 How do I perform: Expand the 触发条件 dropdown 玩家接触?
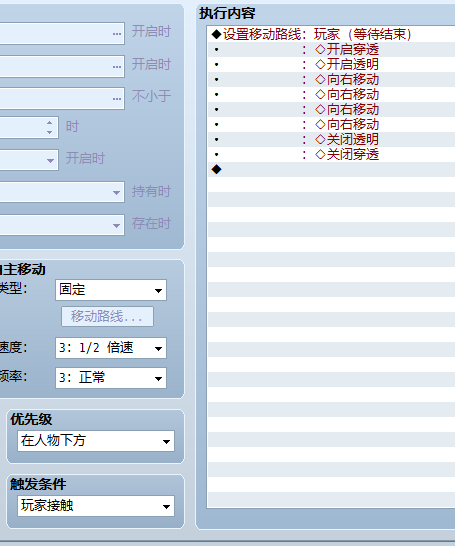pyautogui.click(x=96, y=506)
